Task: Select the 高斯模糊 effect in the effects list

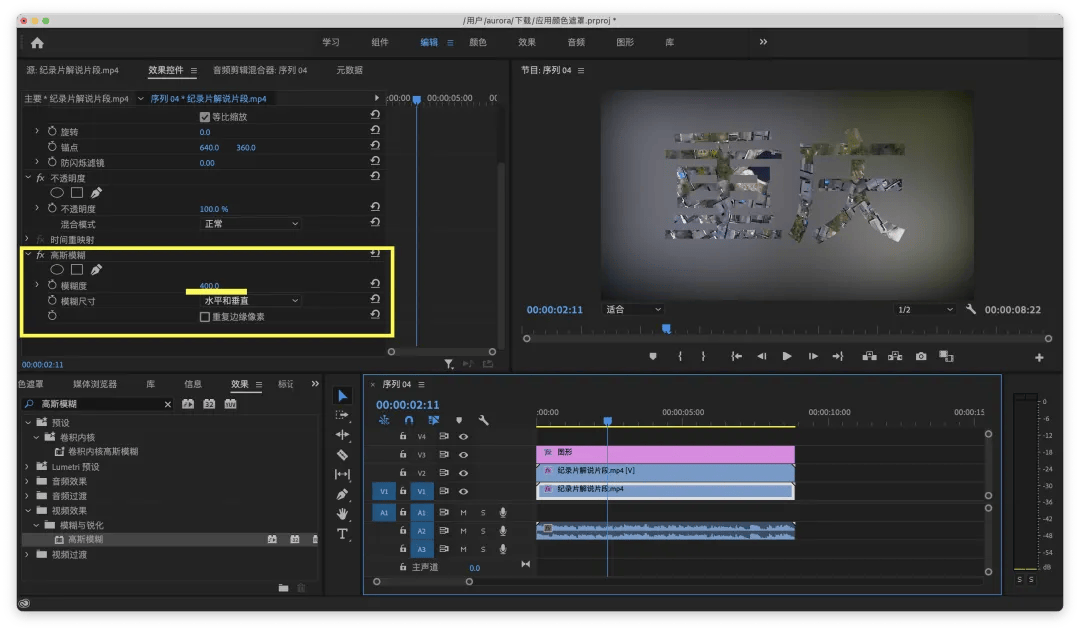Action: (85, 539)
